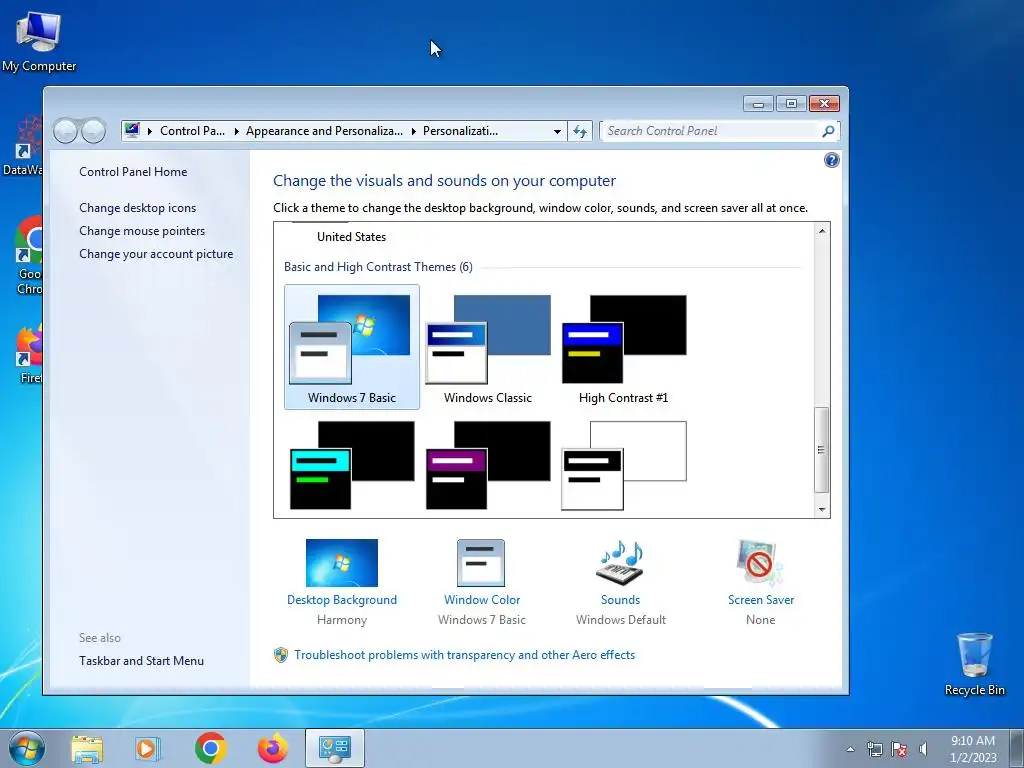Select the My Computer desktop icon
Screen dimensions: 1024x768
click(x=39, y=40)
